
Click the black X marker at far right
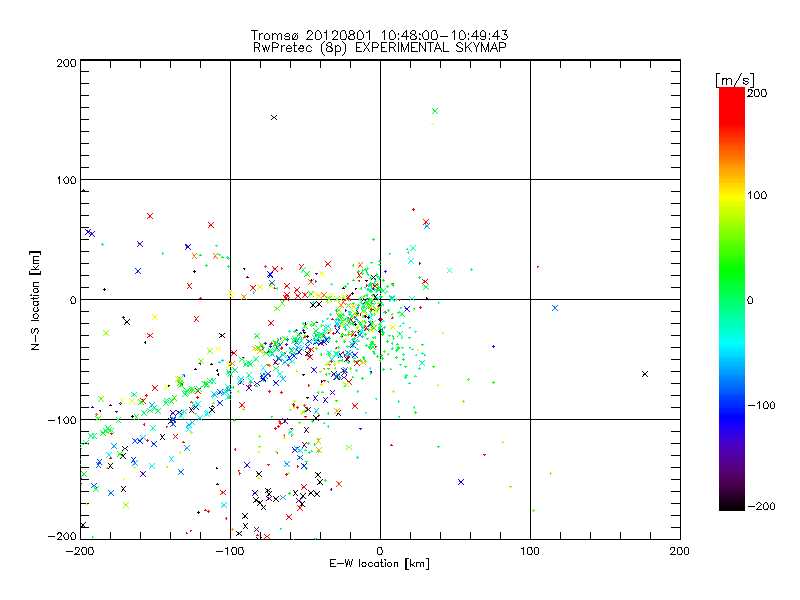(645, 374)
